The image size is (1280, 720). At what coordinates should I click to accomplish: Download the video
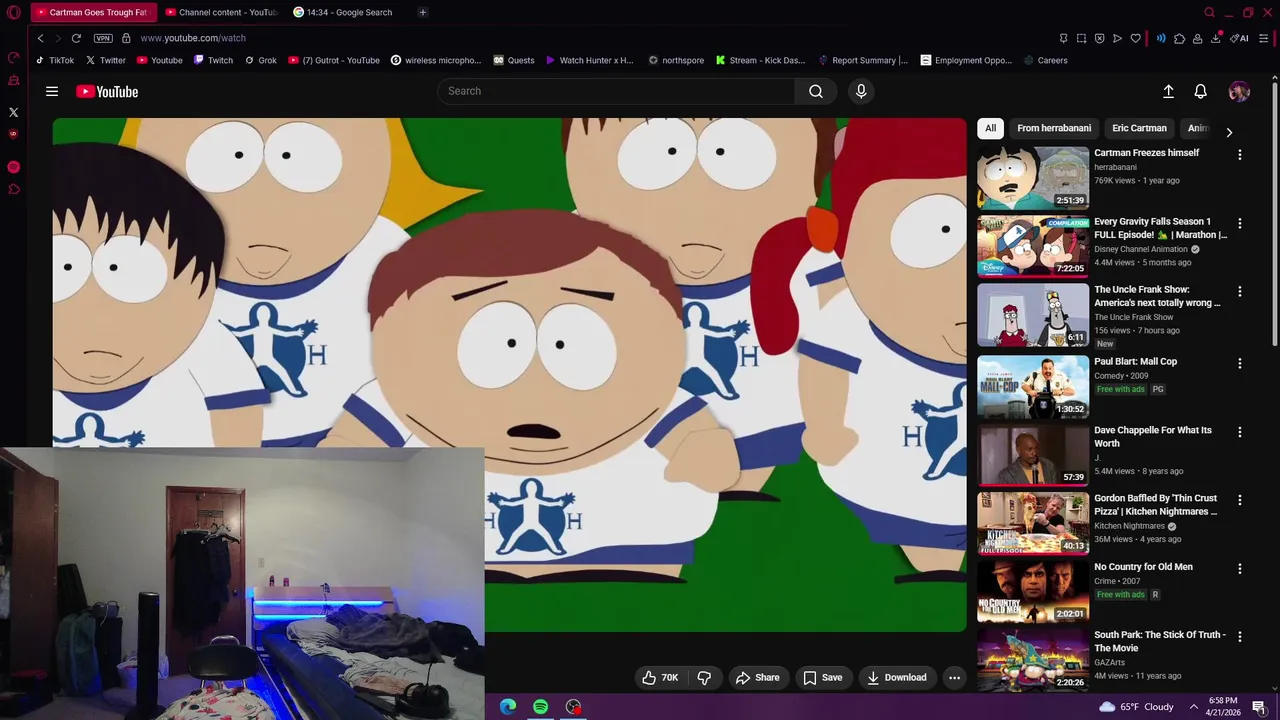coord(897,677)
